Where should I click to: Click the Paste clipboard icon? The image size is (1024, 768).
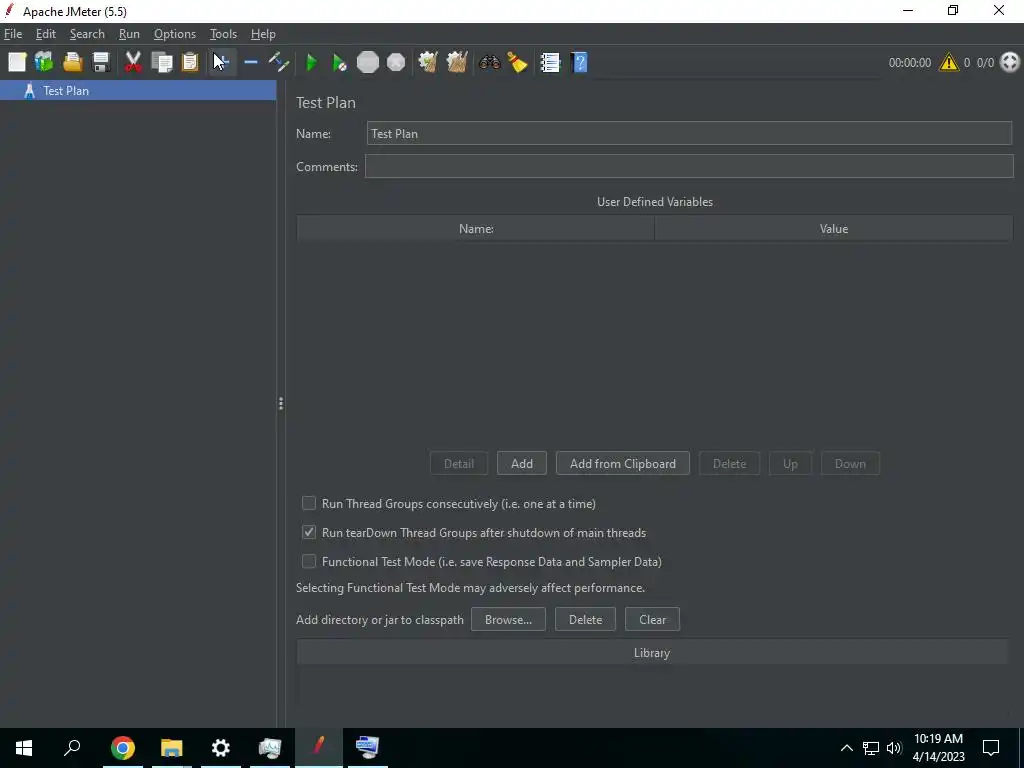point(190,62)
